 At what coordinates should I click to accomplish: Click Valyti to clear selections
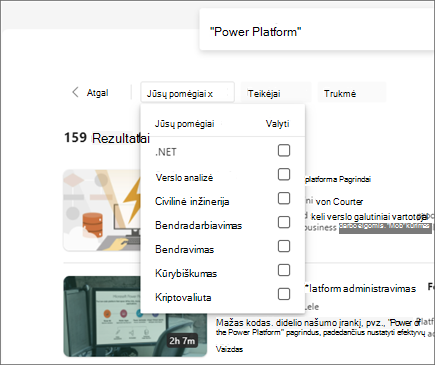click(x=277, y=124)
